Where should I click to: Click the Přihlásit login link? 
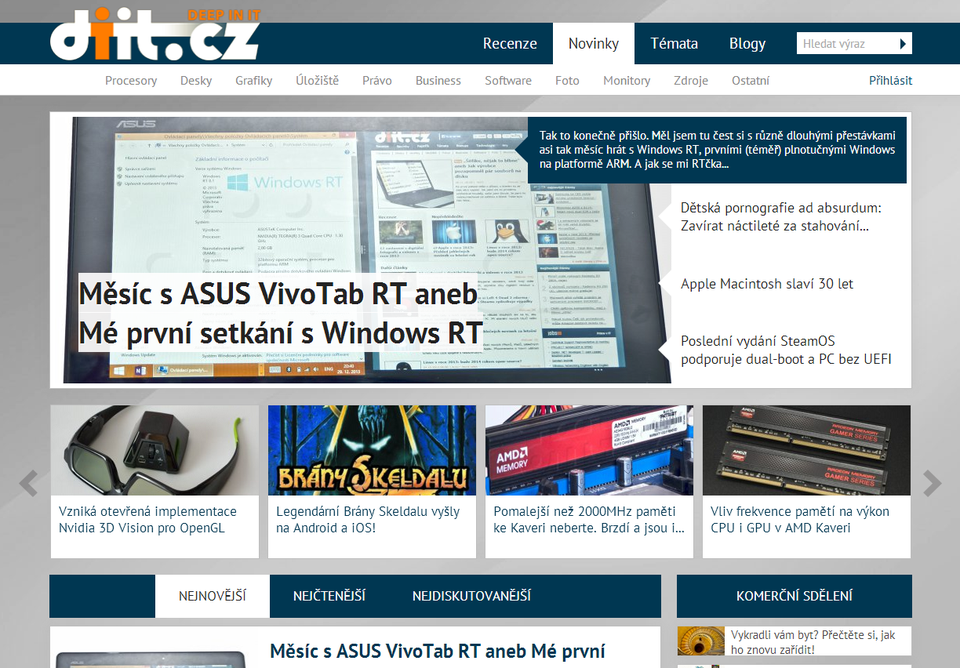(x=890, y=81)
